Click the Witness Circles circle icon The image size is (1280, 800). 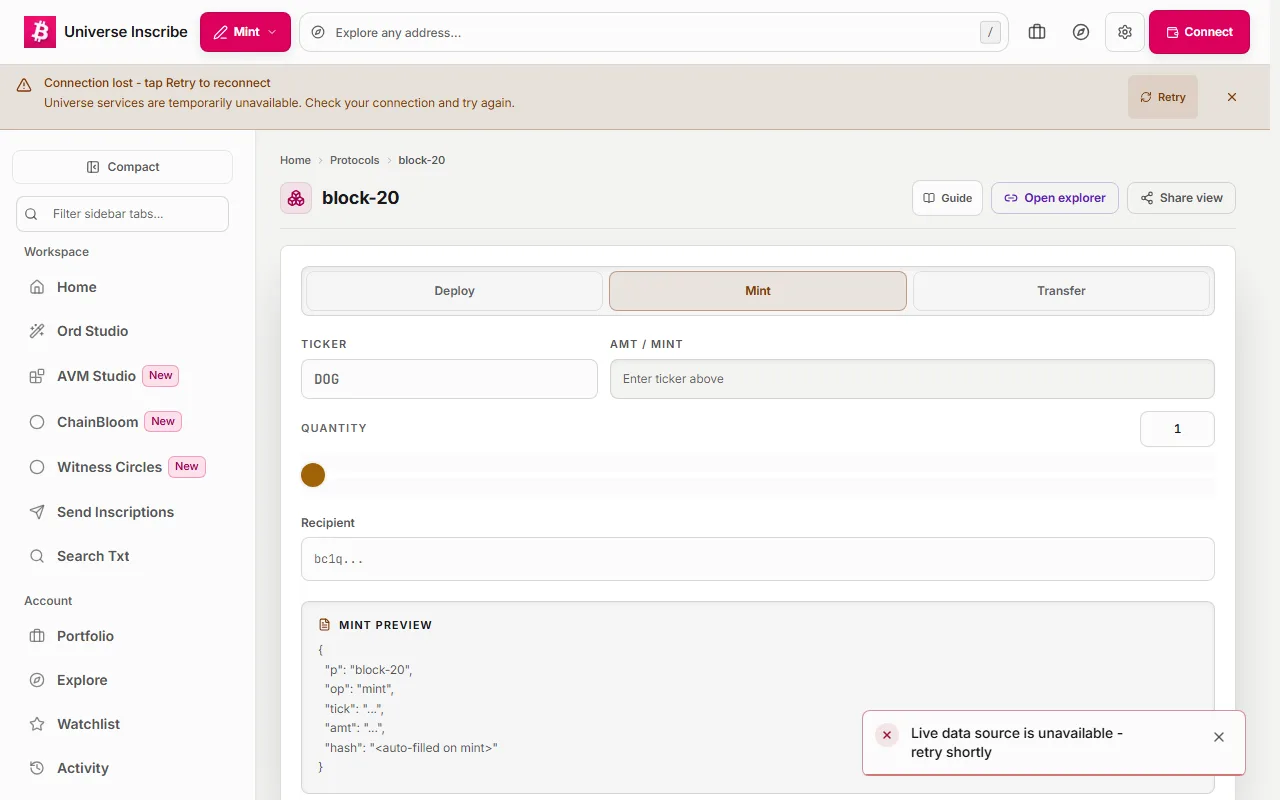tap(37, 467)
